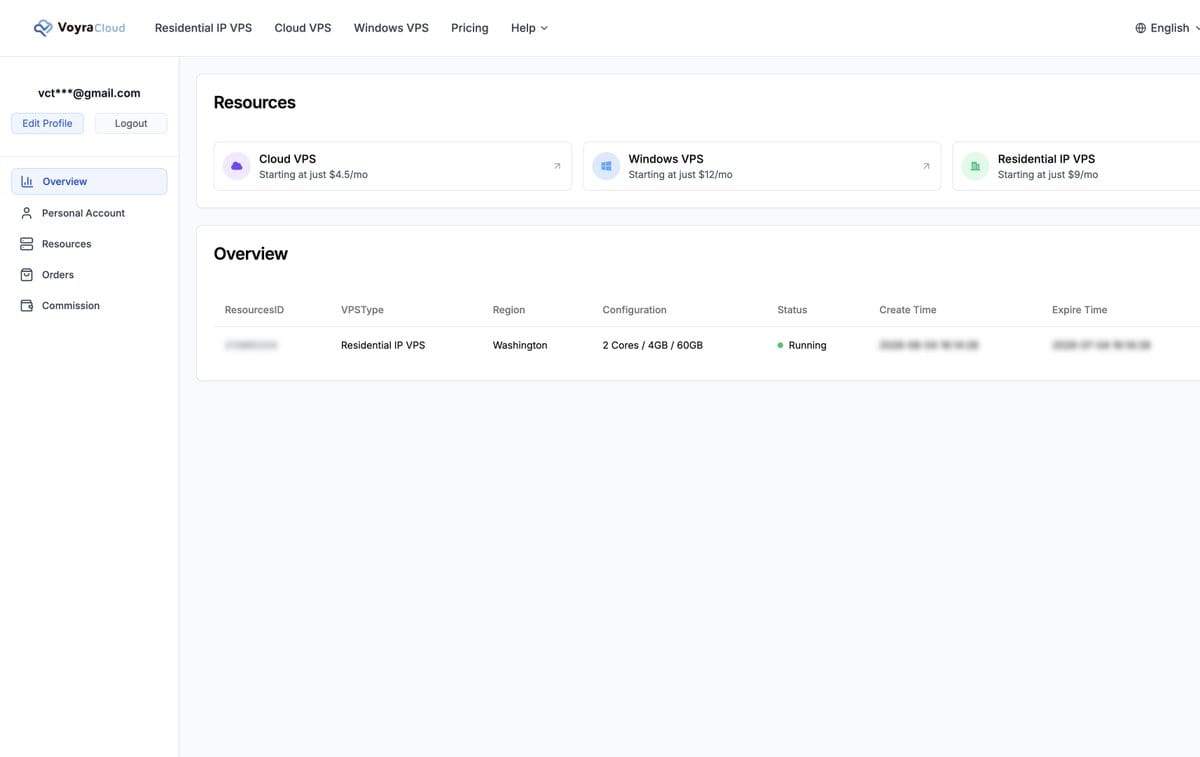The height and width of the screenshot is (757, 1200).
Task: Click the globe language icon
Action: (1141, 28)
